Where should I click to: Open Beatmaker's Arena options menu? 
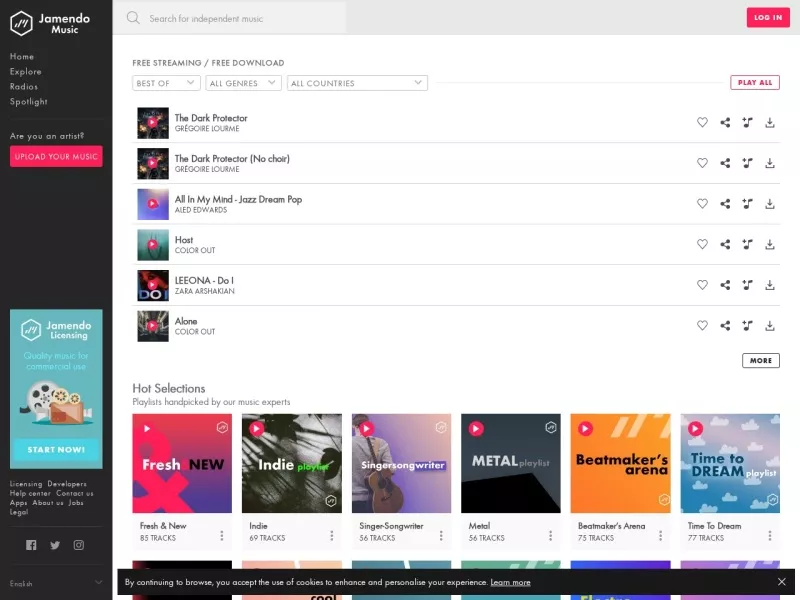click(x=660, y=535)
